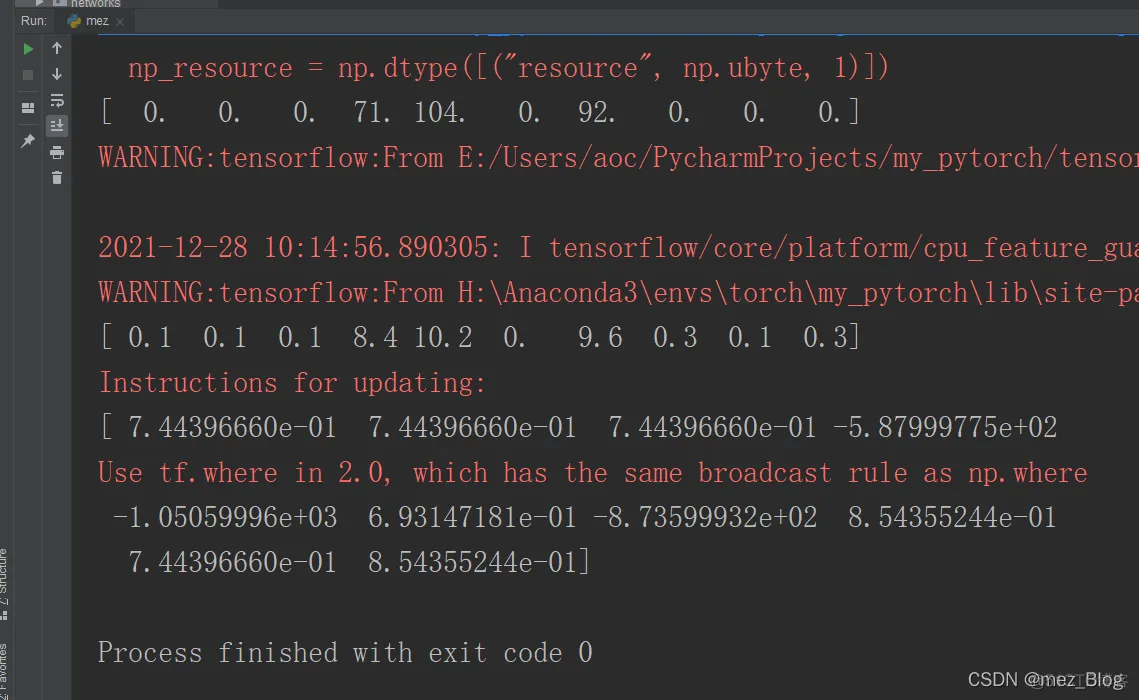Stop the process with the square icon
1139x700 pixels.
click(x=28, y=75)
